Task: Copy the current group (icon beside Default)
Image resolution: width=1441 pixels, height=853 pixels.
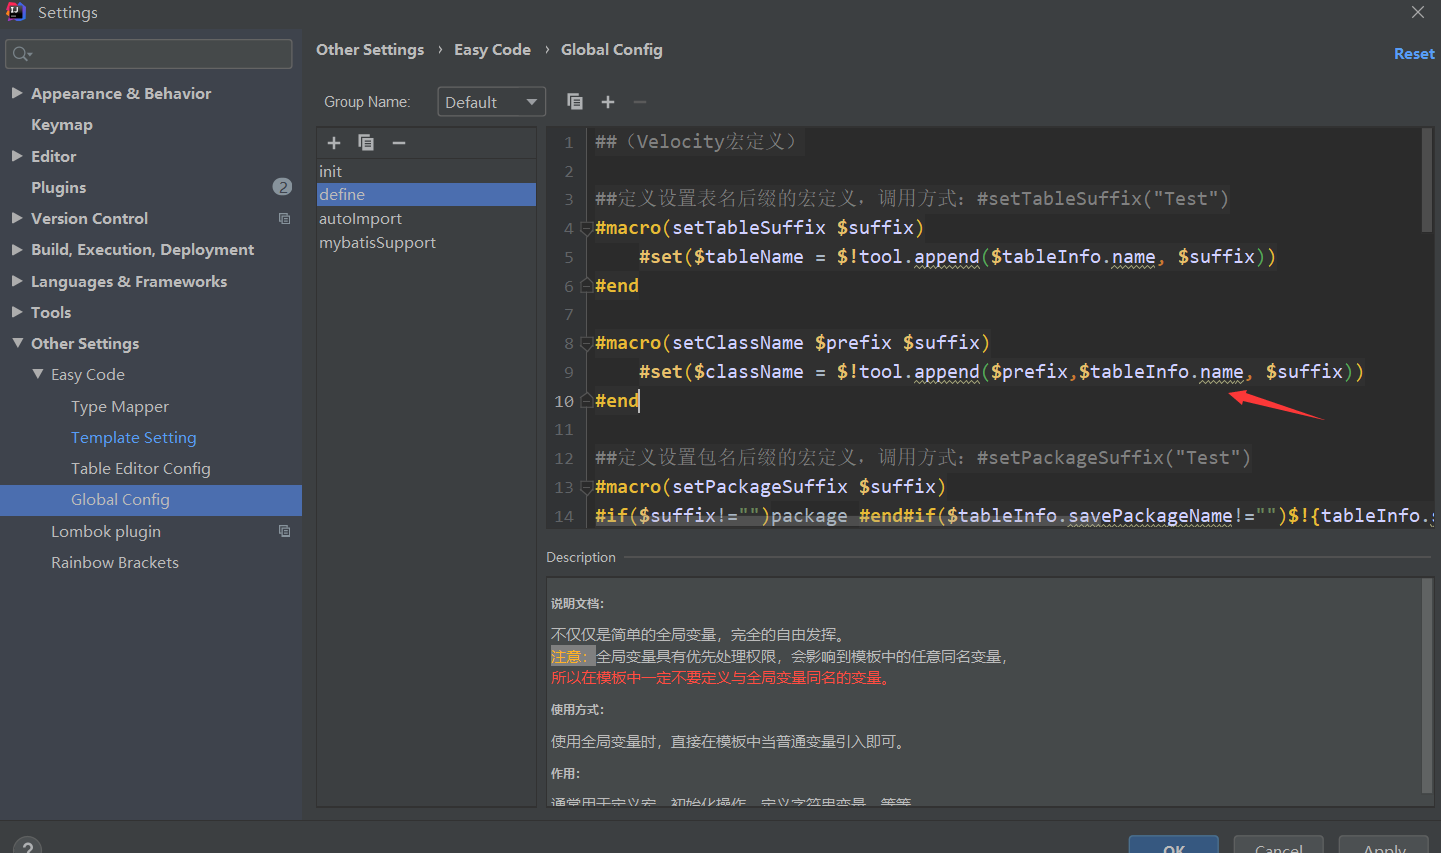Action: 574,102
